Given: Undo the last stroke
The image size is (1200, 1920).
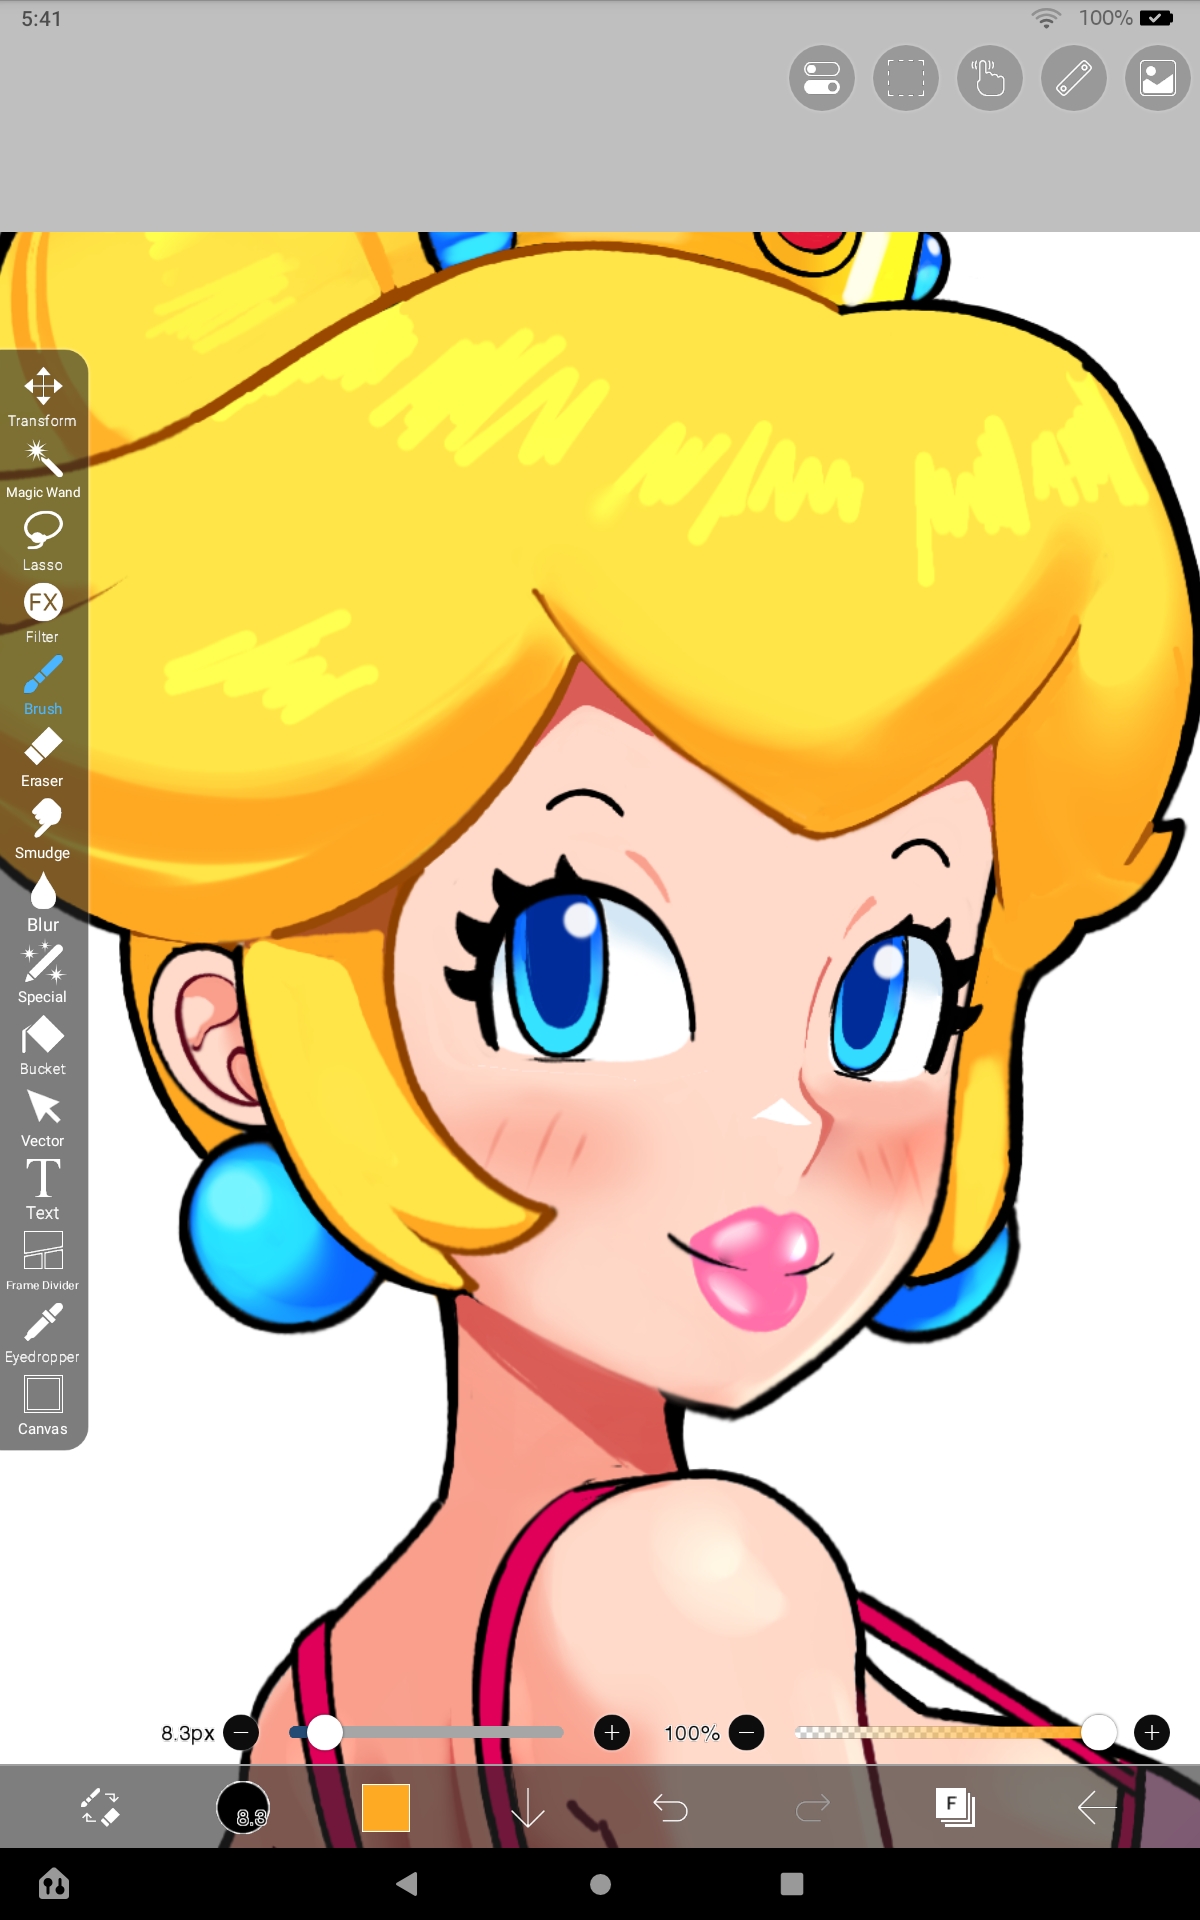Looking at the screenshot, I should pyautogui.click(x=670, y=1808).
